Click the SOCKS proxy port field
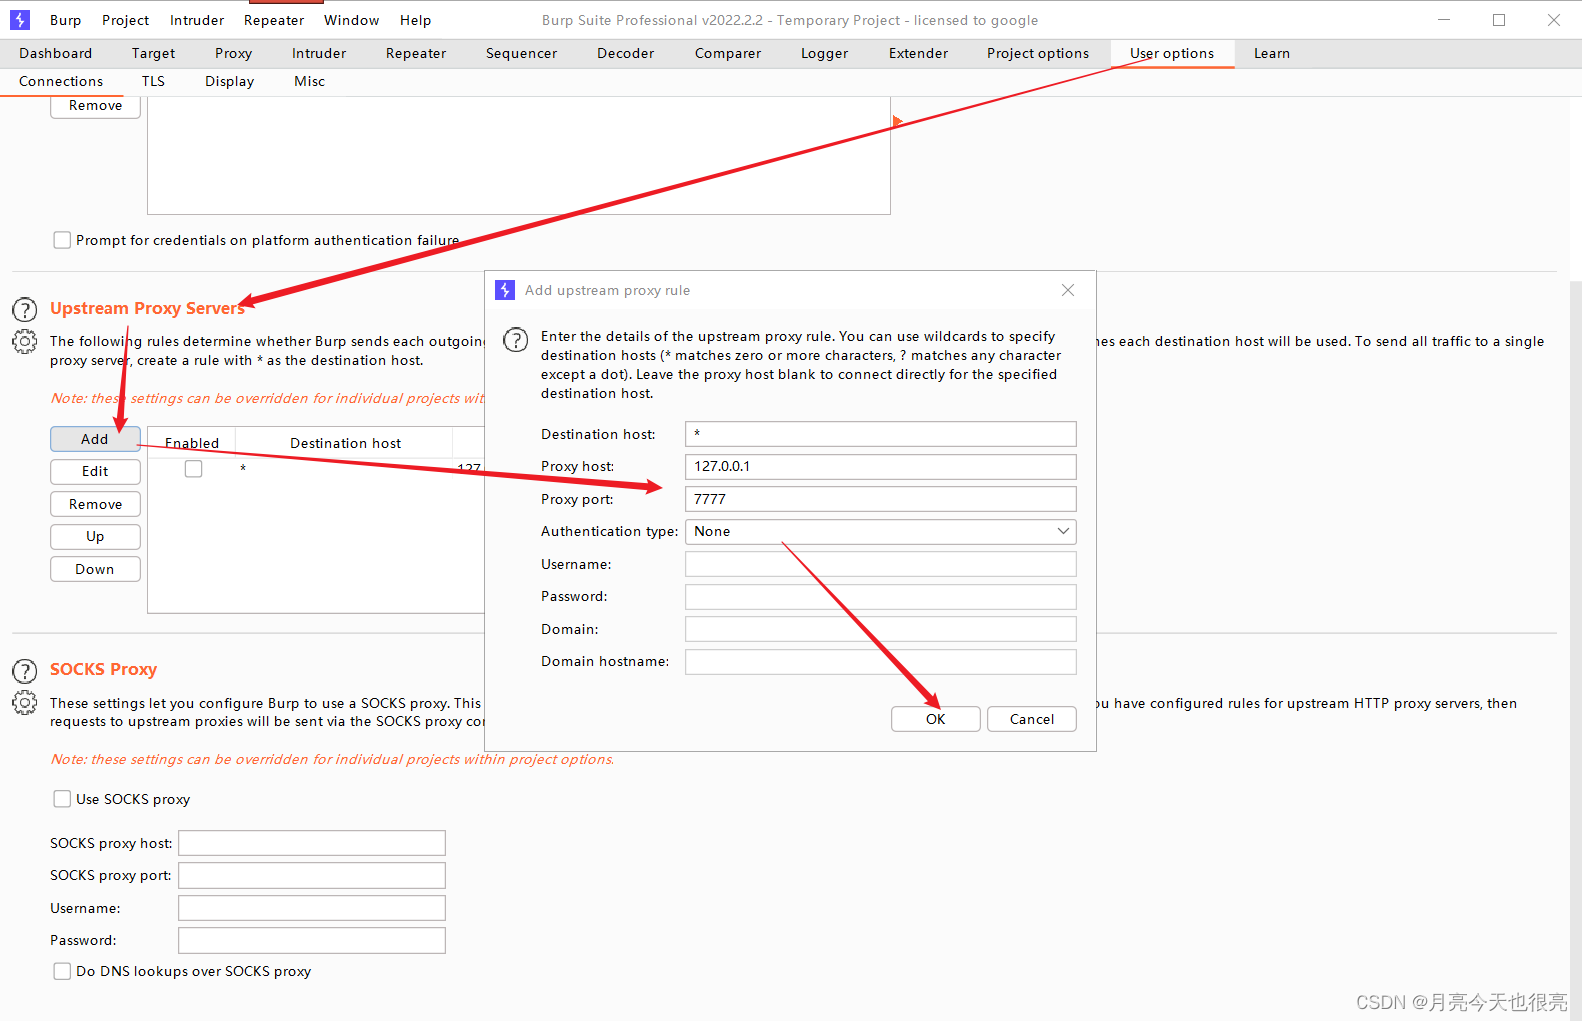 pyautogui.click(x=311, y=876)
